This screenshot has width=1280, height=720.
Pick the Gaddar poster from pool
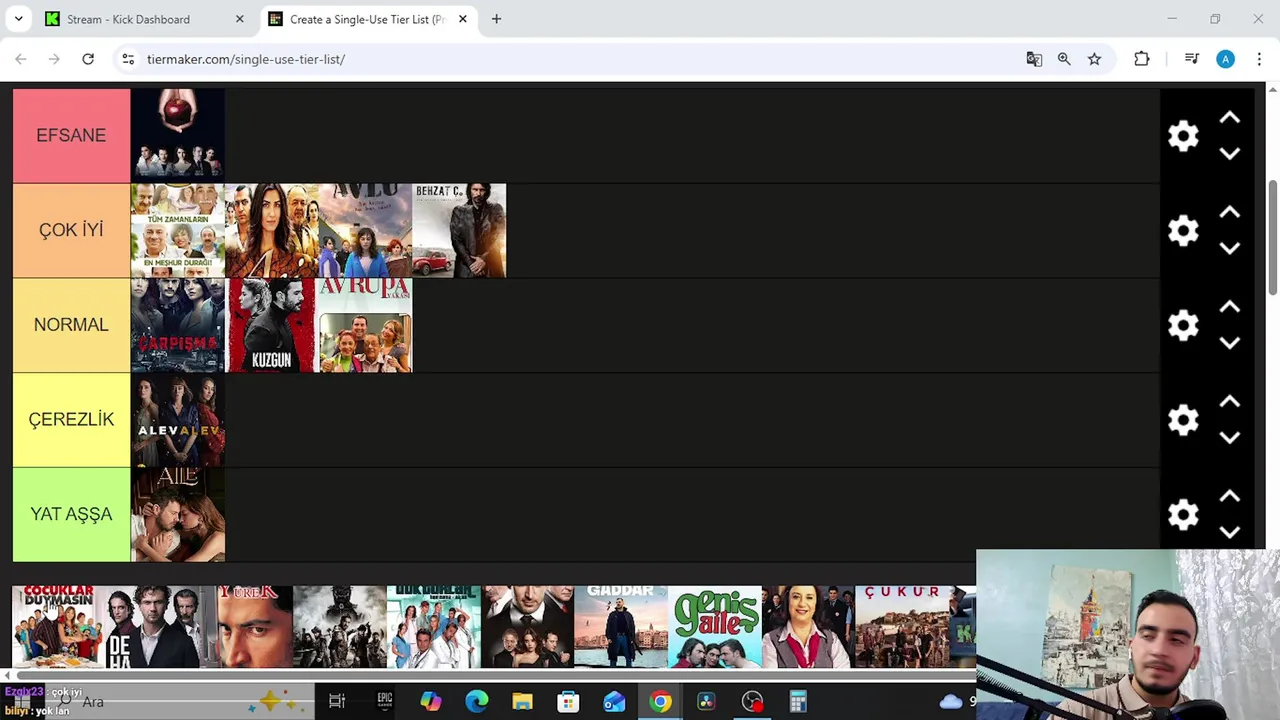pos(620,627)
